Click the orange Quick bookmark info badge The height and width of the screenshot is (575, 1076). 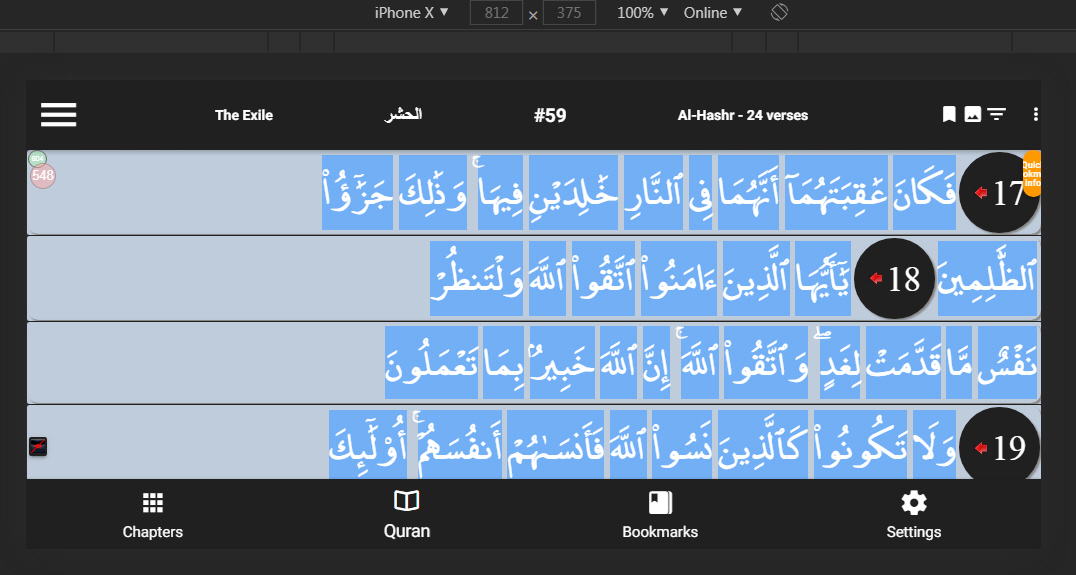point(1032,173)
